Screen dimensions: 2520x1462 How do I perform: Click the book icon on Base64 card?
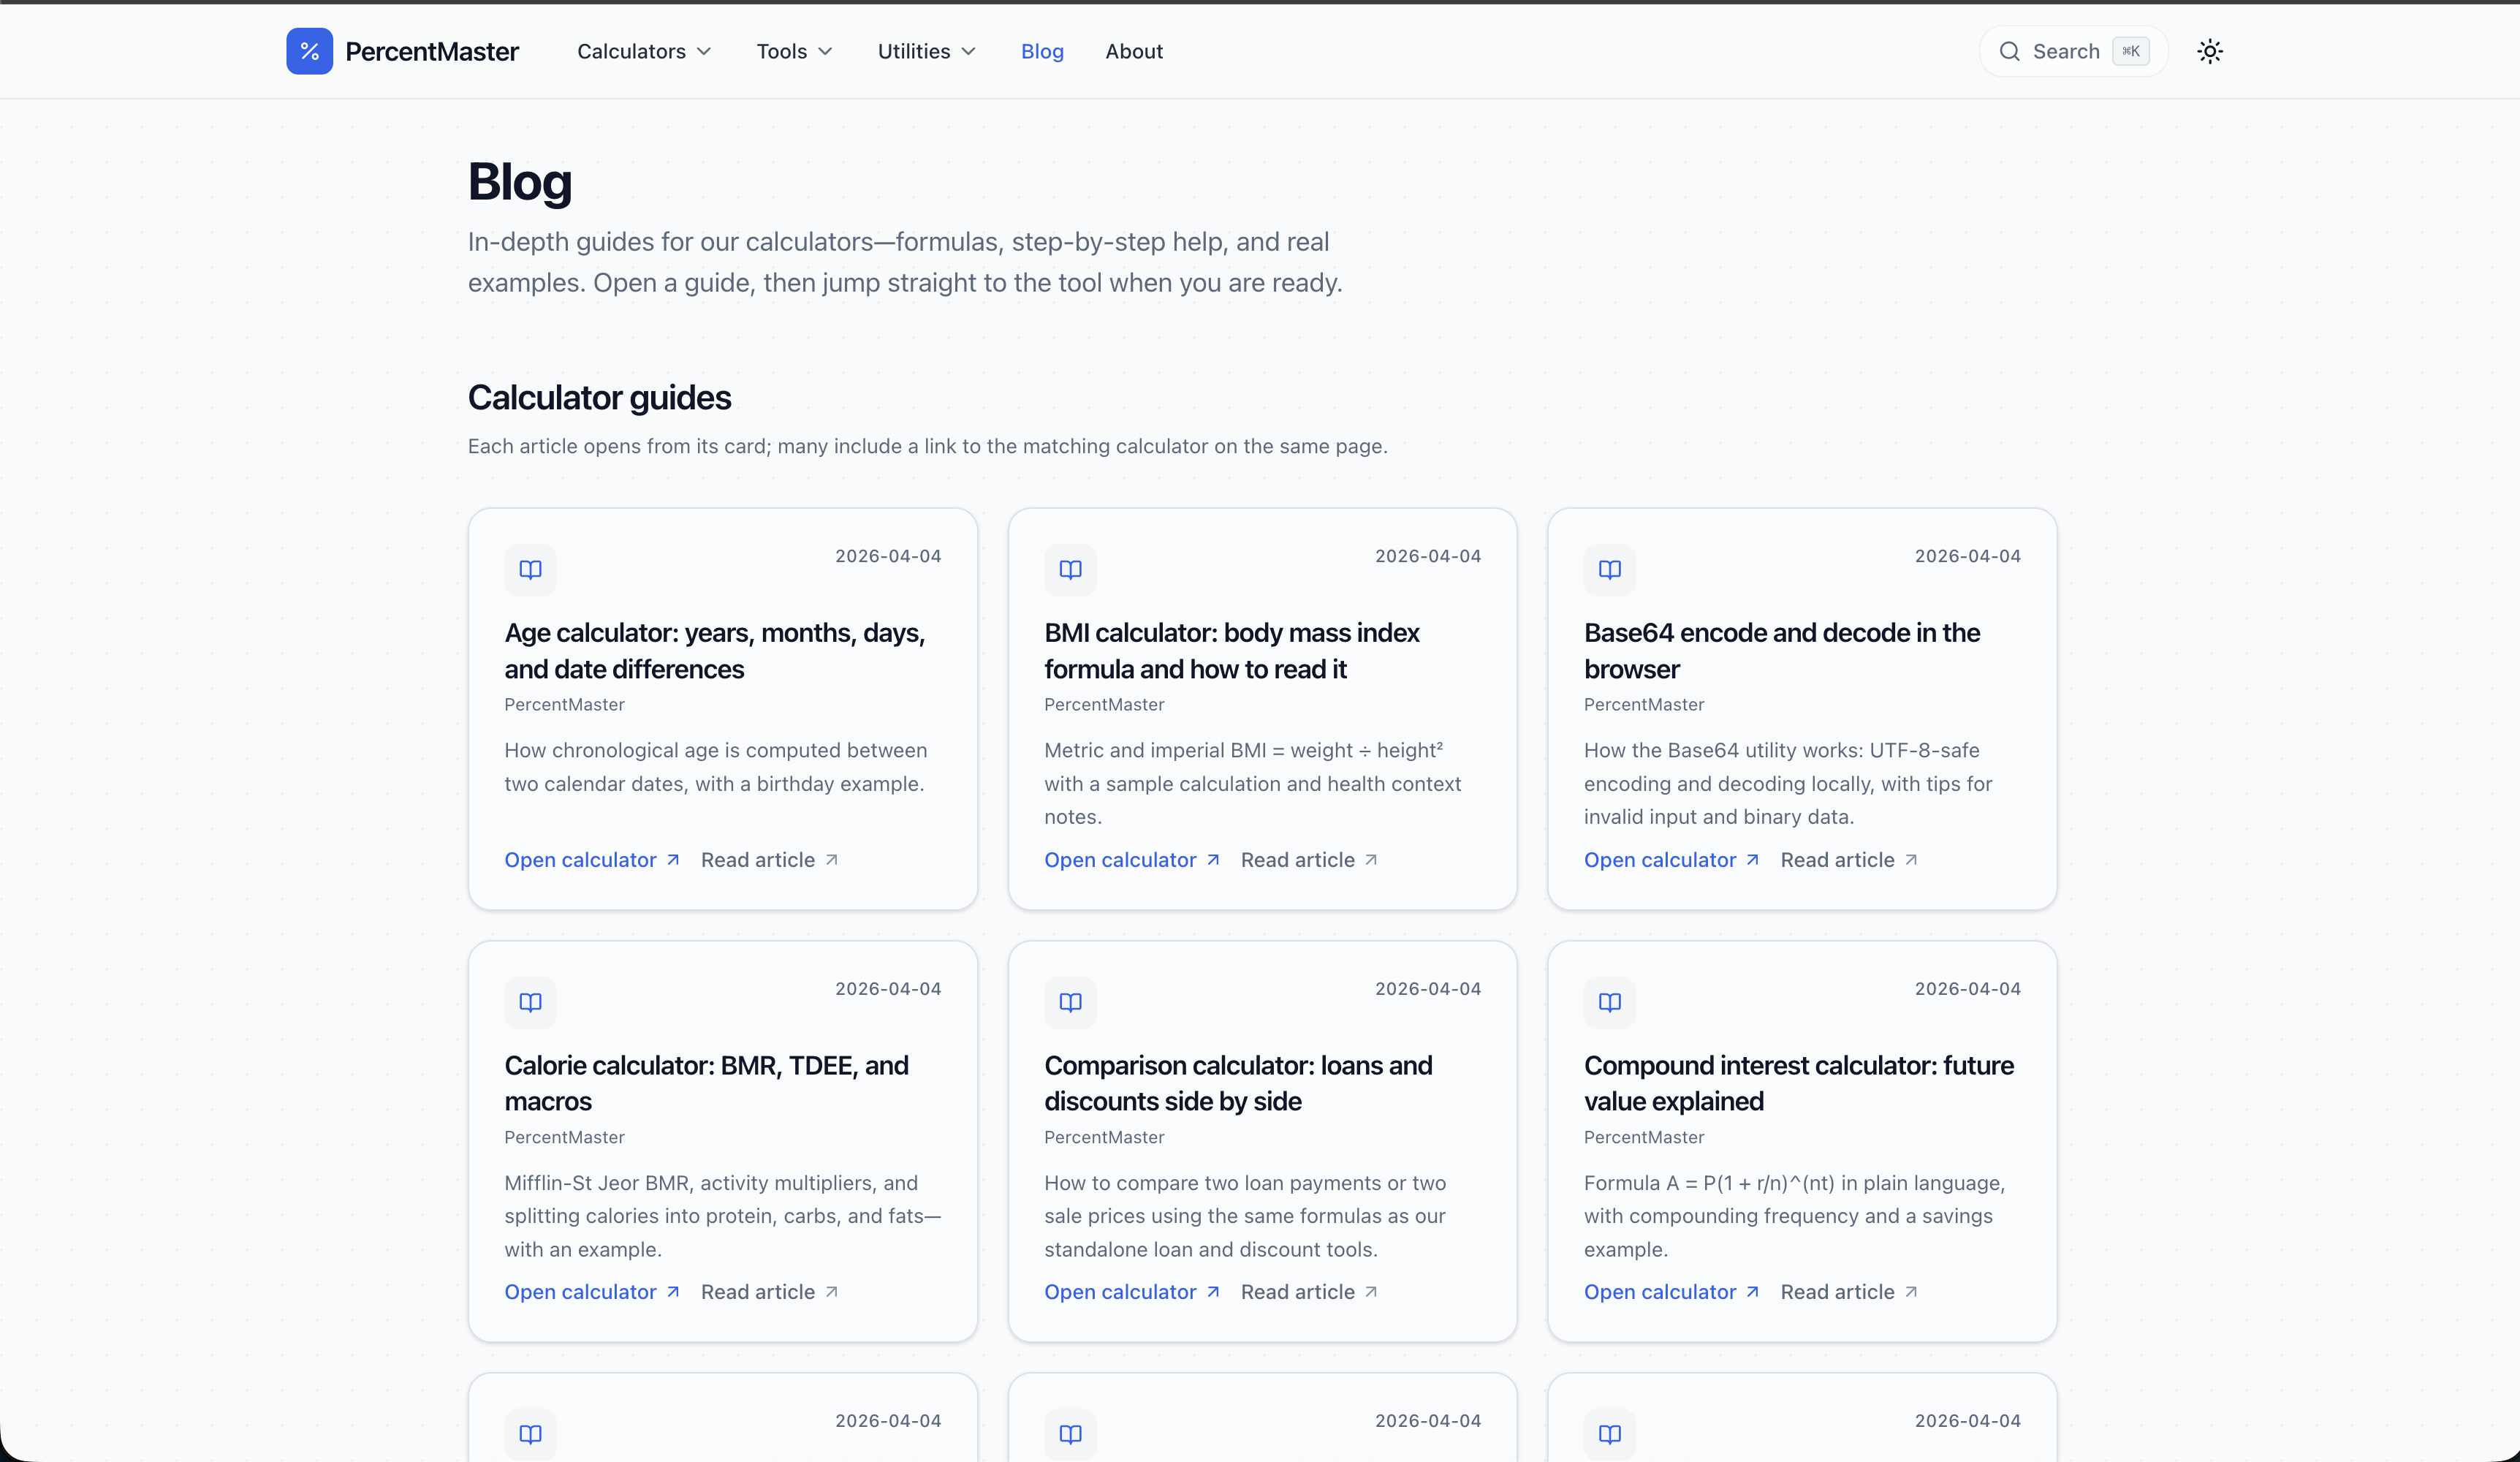pyautogui.click(x=1609, y=569)
